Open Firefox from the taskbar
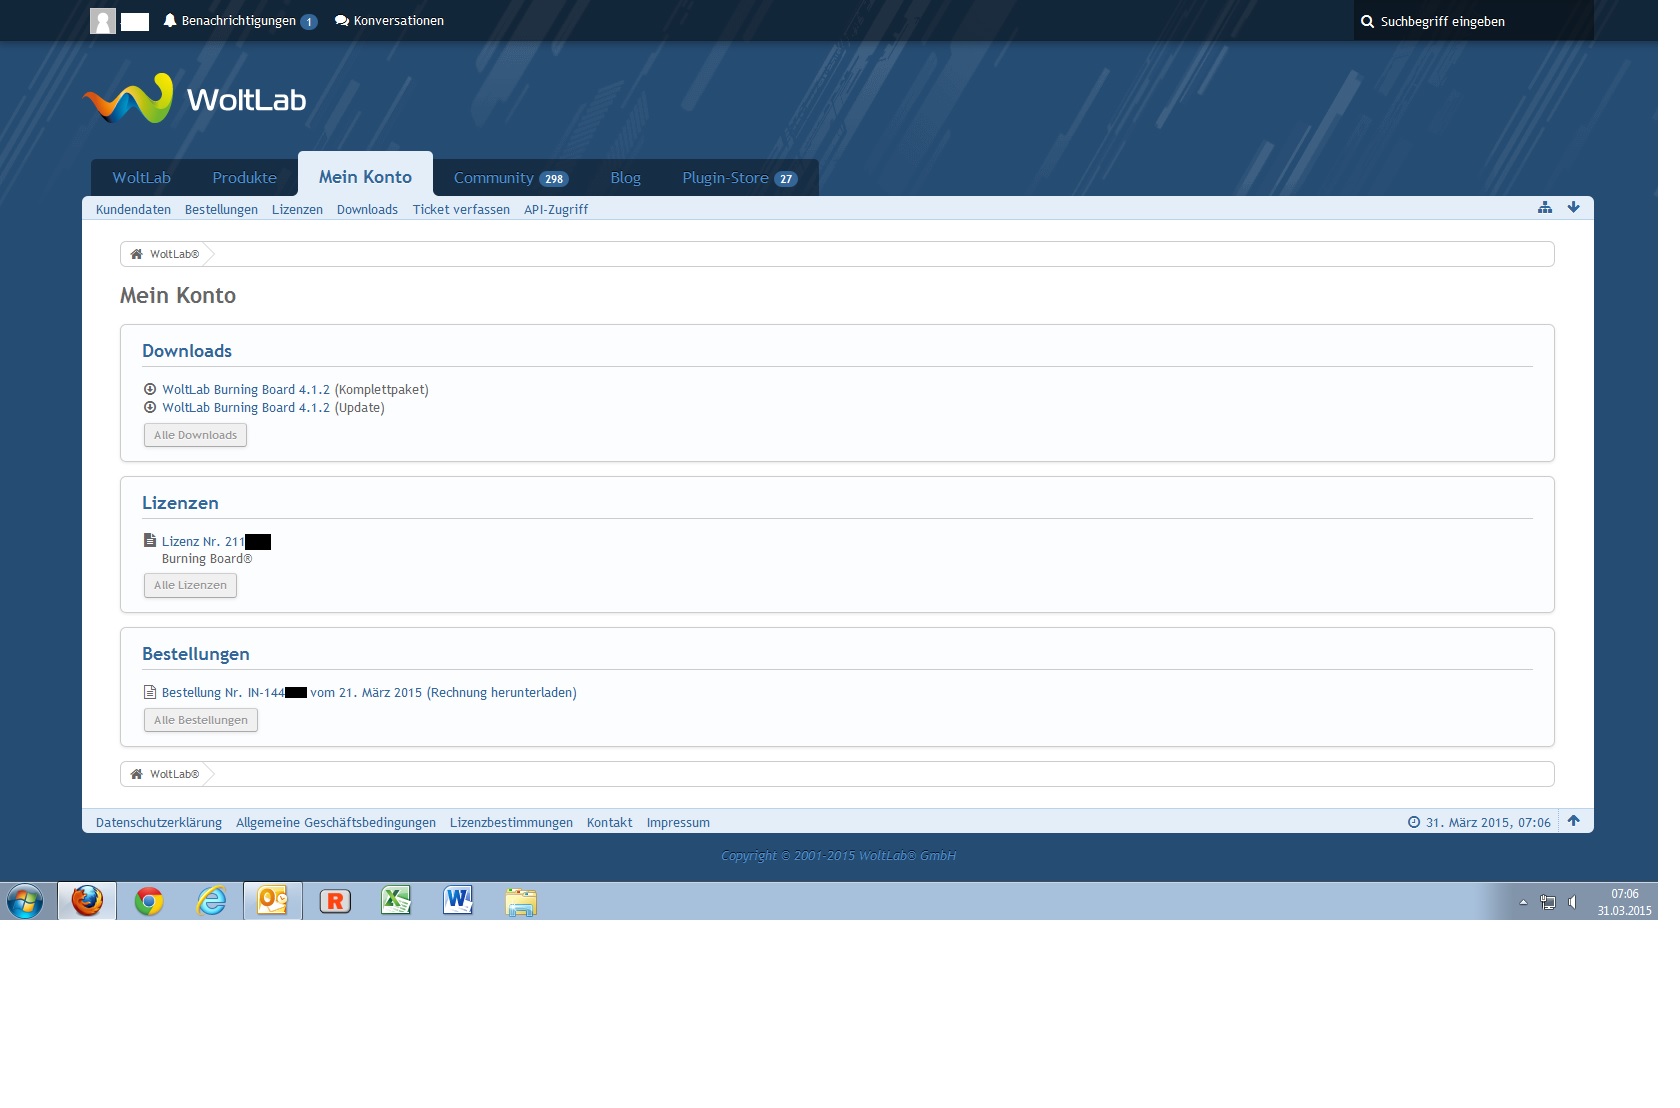 (87, 901)
